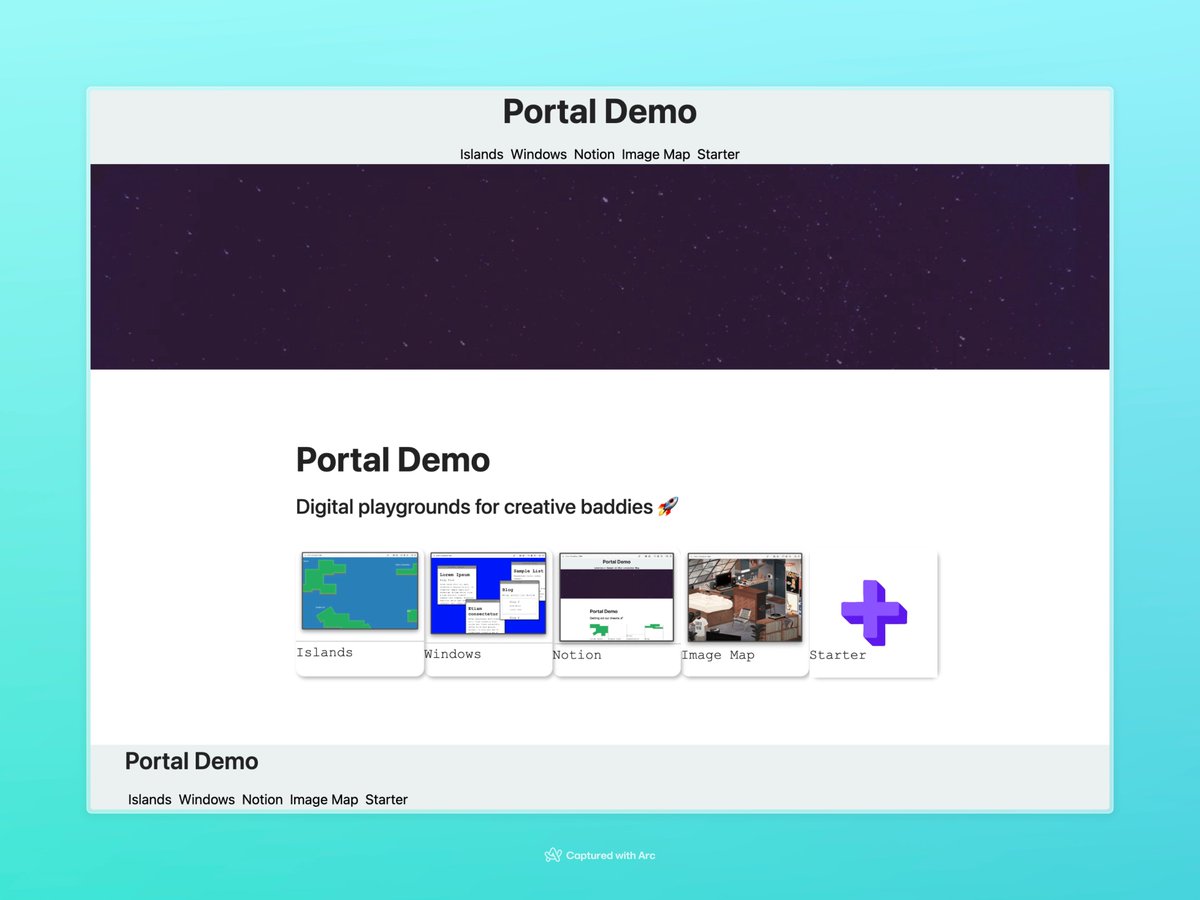Image resolution: width=1200 pixels, height=900 pixels.
Task: Click the purple plus Starter icon
Action: [874, 612]
